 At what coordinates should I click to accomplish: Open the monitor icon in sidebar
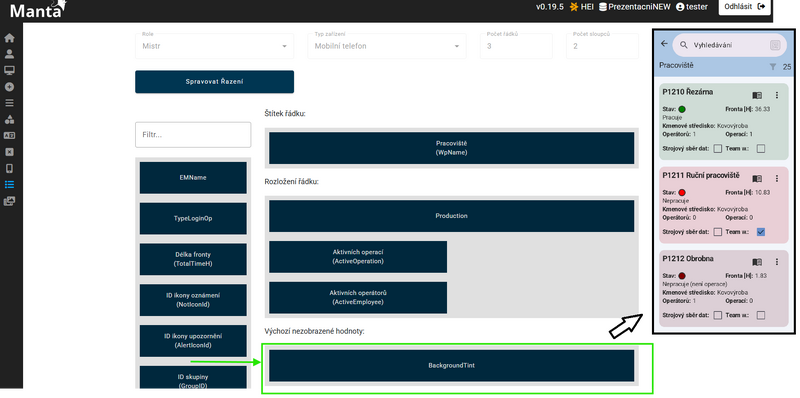(9, 70)
